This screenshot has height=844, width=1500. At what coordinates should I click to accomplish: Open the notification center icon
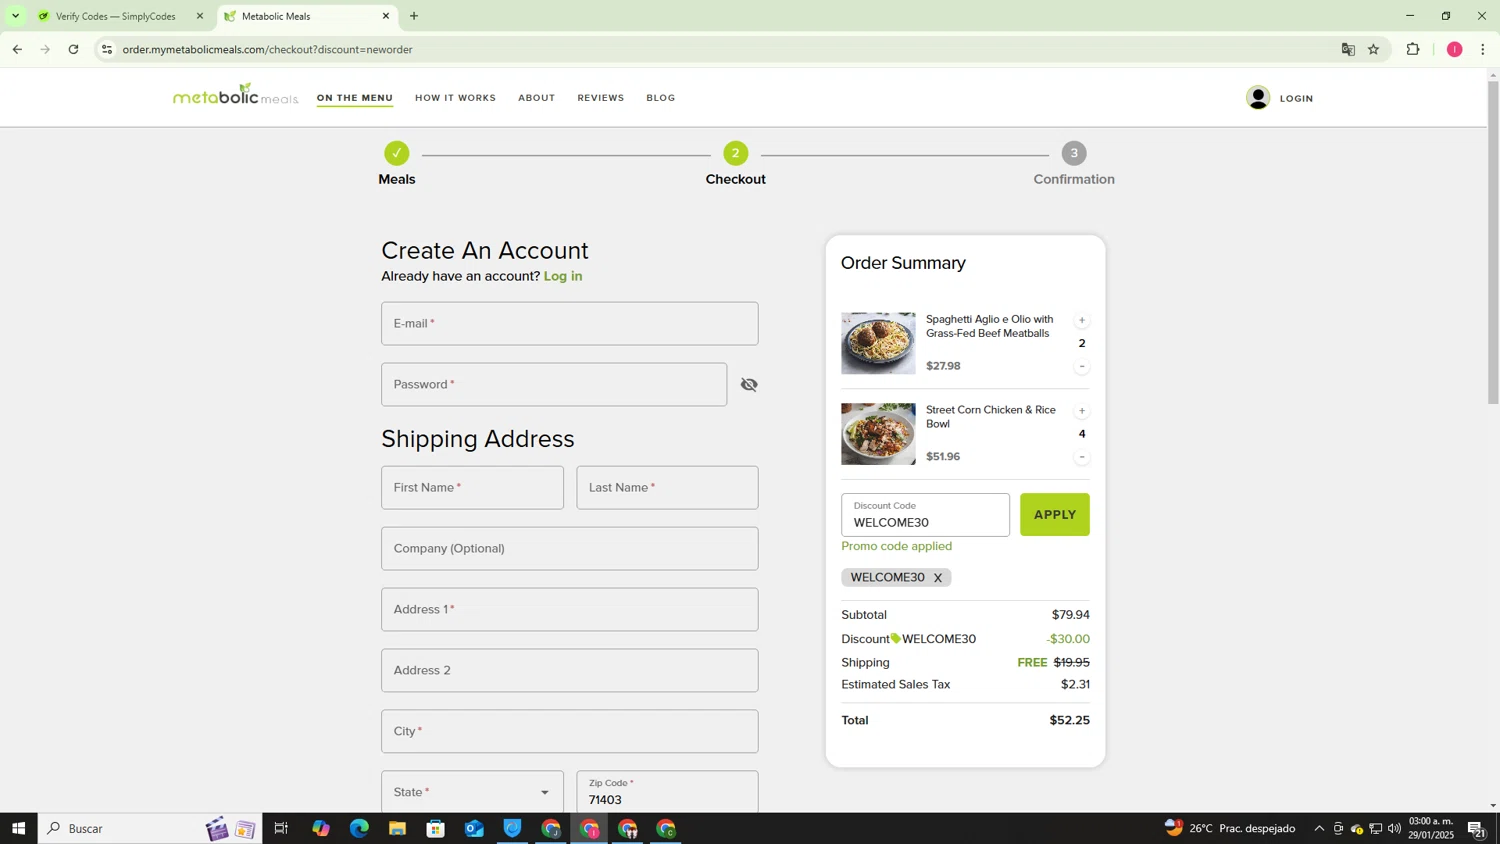click(x=1476, y=828)
